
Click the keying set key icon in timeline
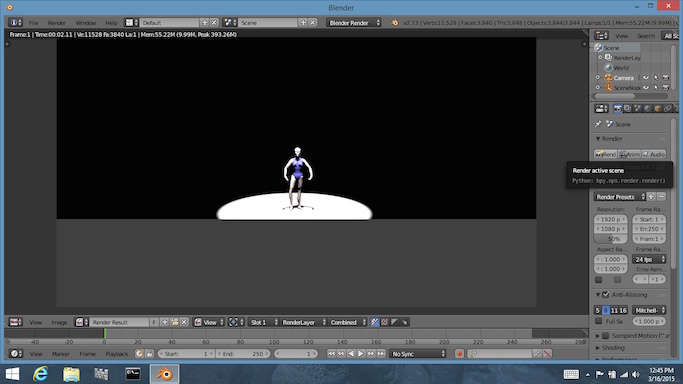click(x=472, y=354)
